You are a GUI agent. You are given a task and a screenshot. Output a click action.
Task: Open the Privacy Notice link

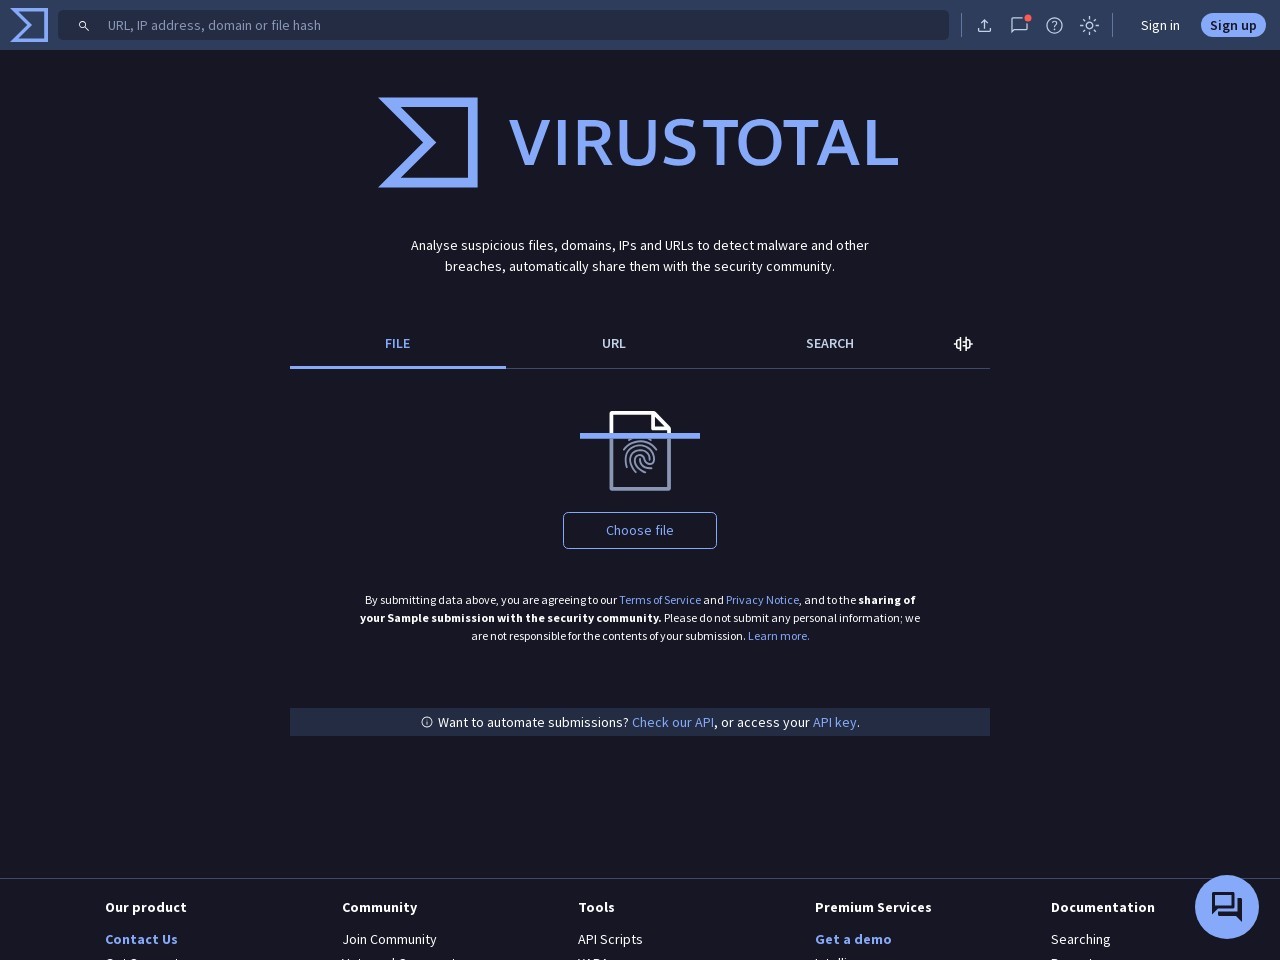click(x=762, y=600)
